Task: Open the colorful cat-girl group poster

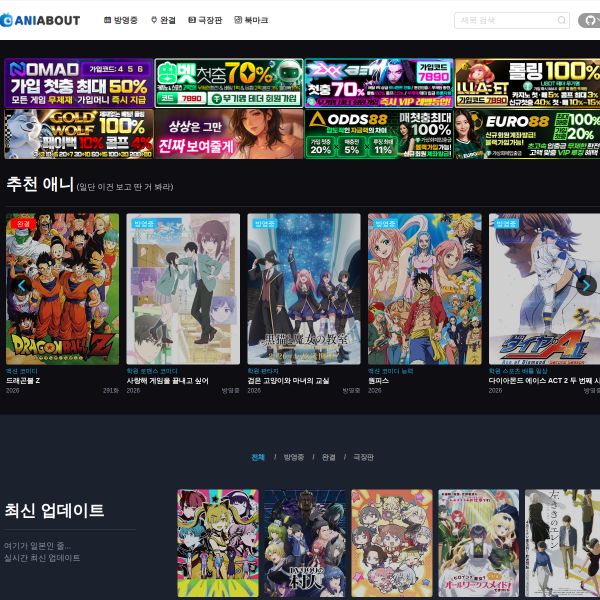Action: (x=218, y=543)
